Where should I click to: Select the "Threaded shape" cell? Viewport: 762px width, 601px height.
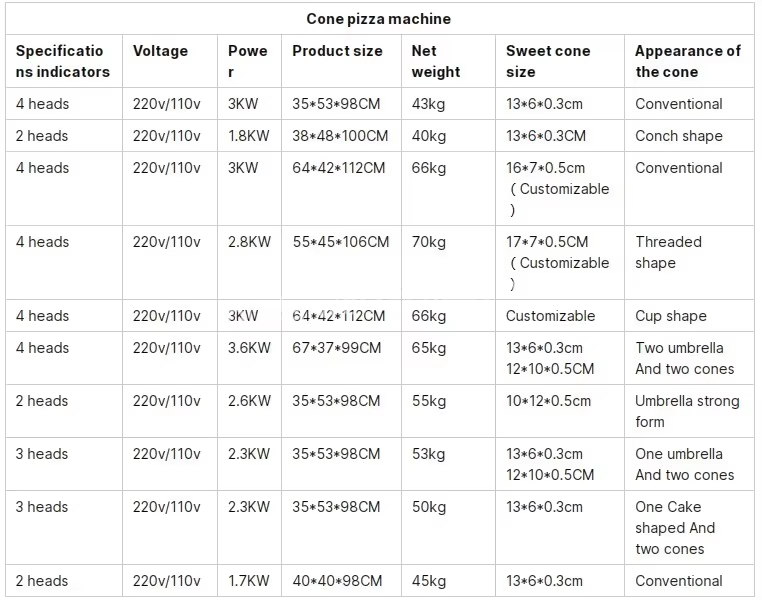pos(668,252)
